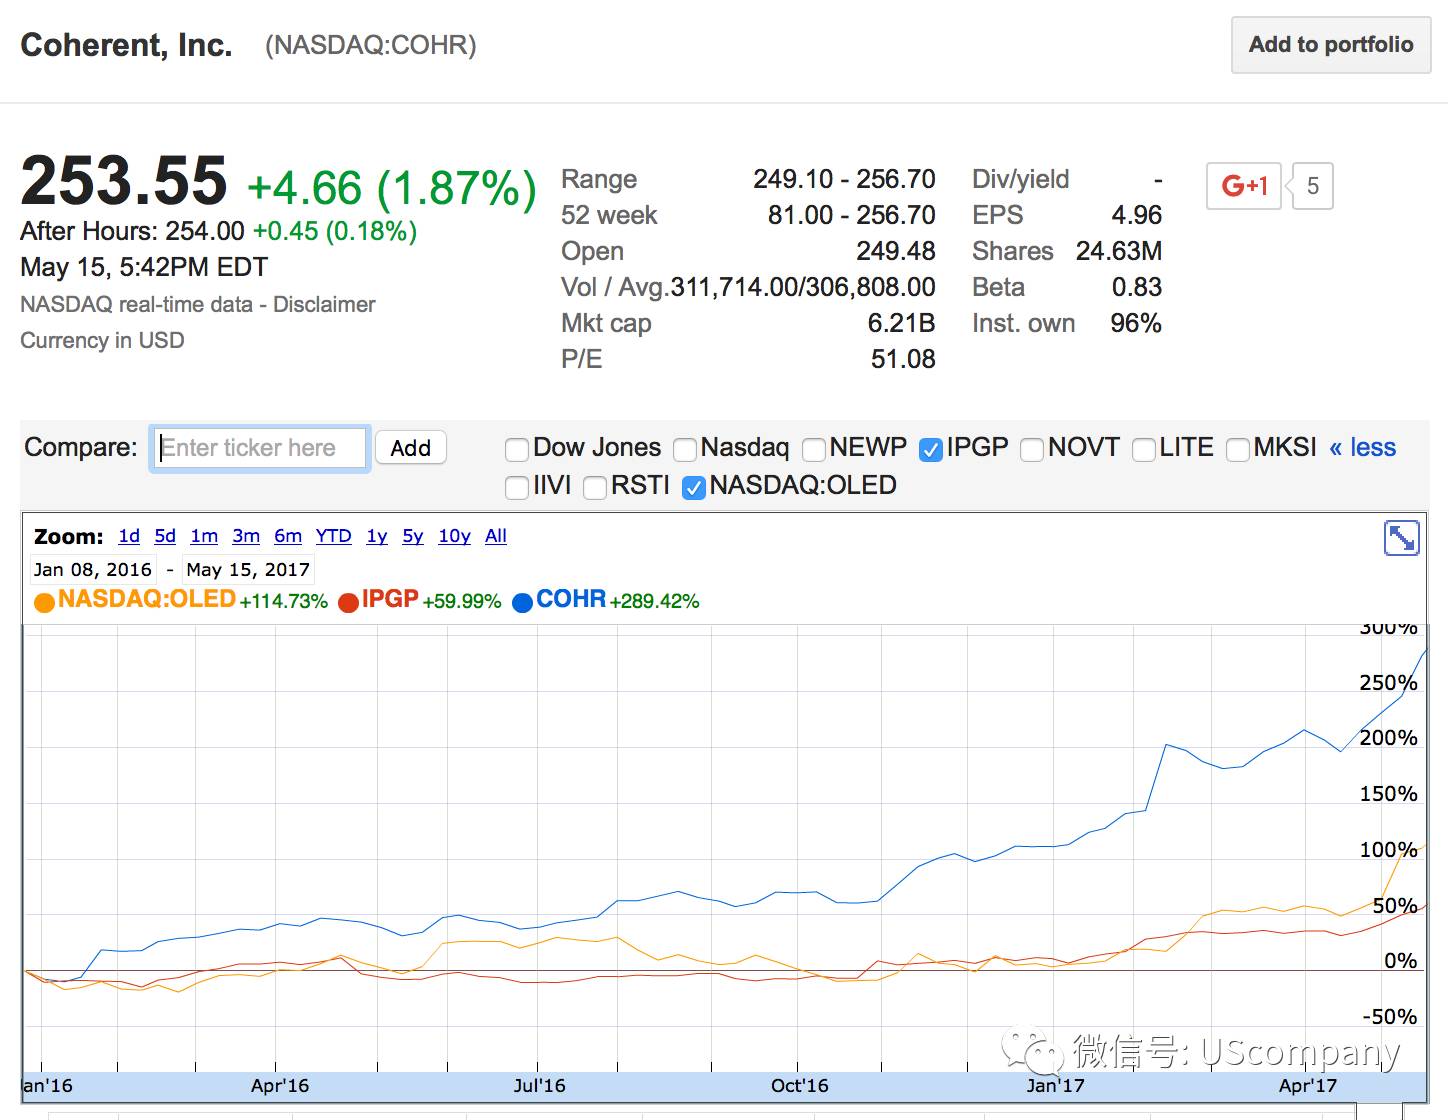Expand chart using the fullscreen arrow icon

(1401, 538)
